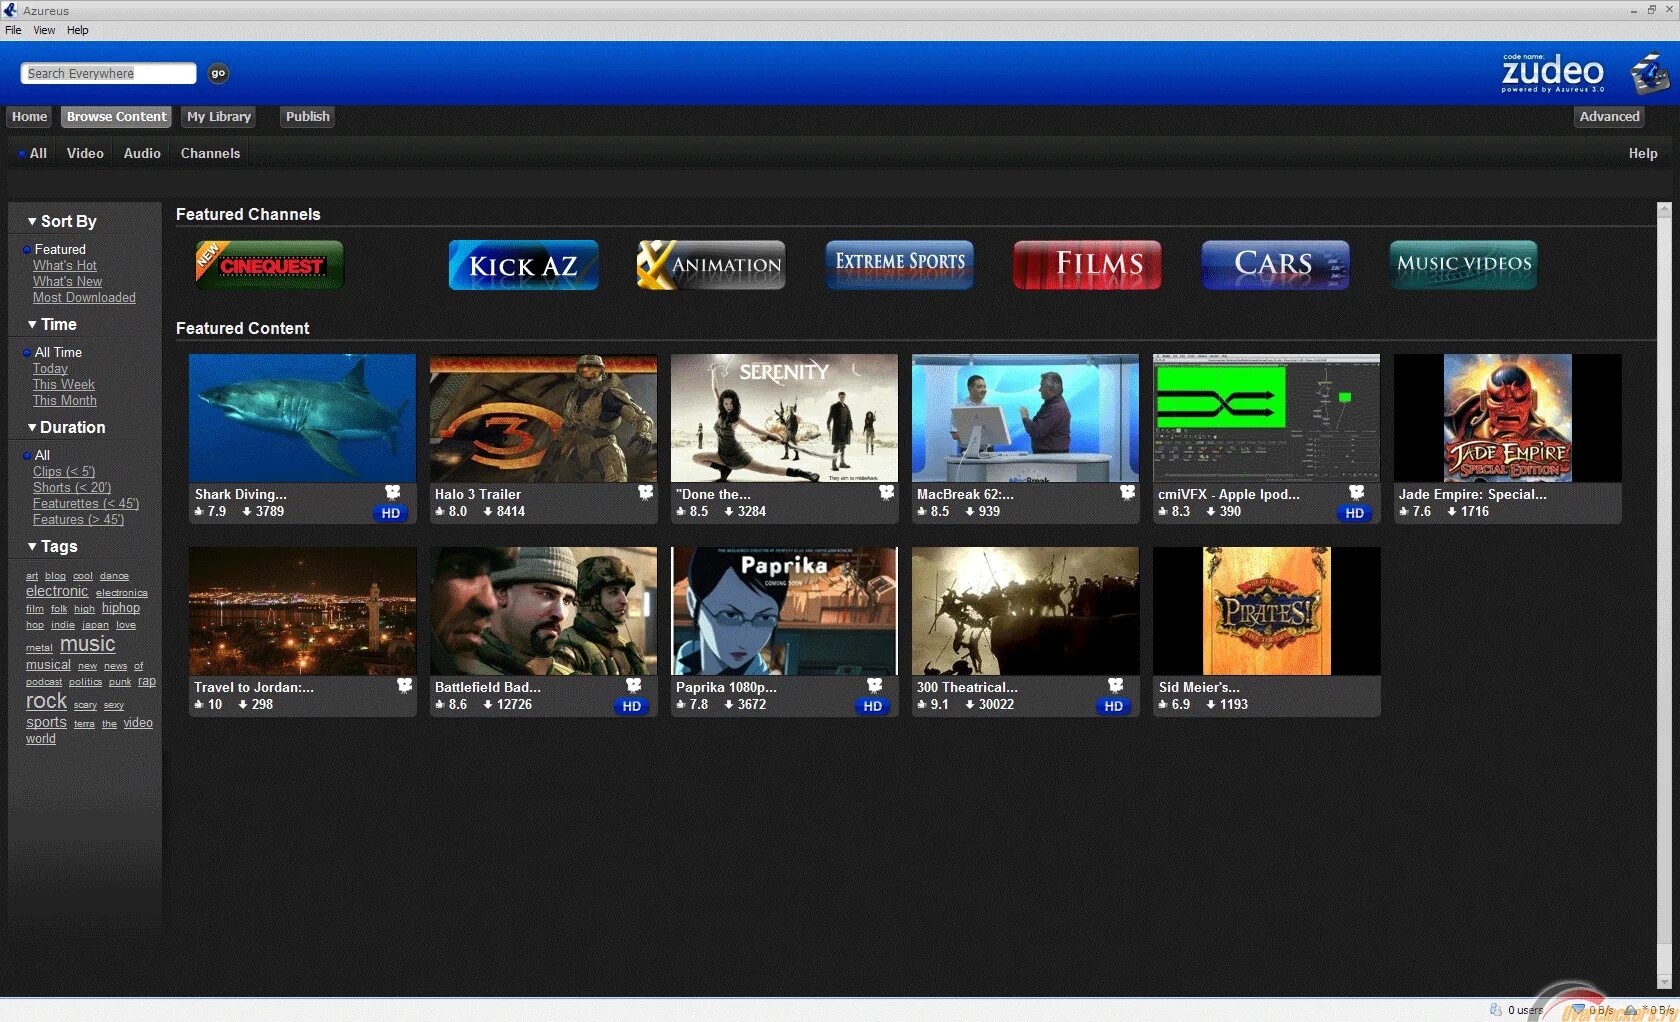Select the Browse Content tab
Image resolution: width=1680 pixels, height=1022 pixels.
pyautogui.click(x=116, y=116)
